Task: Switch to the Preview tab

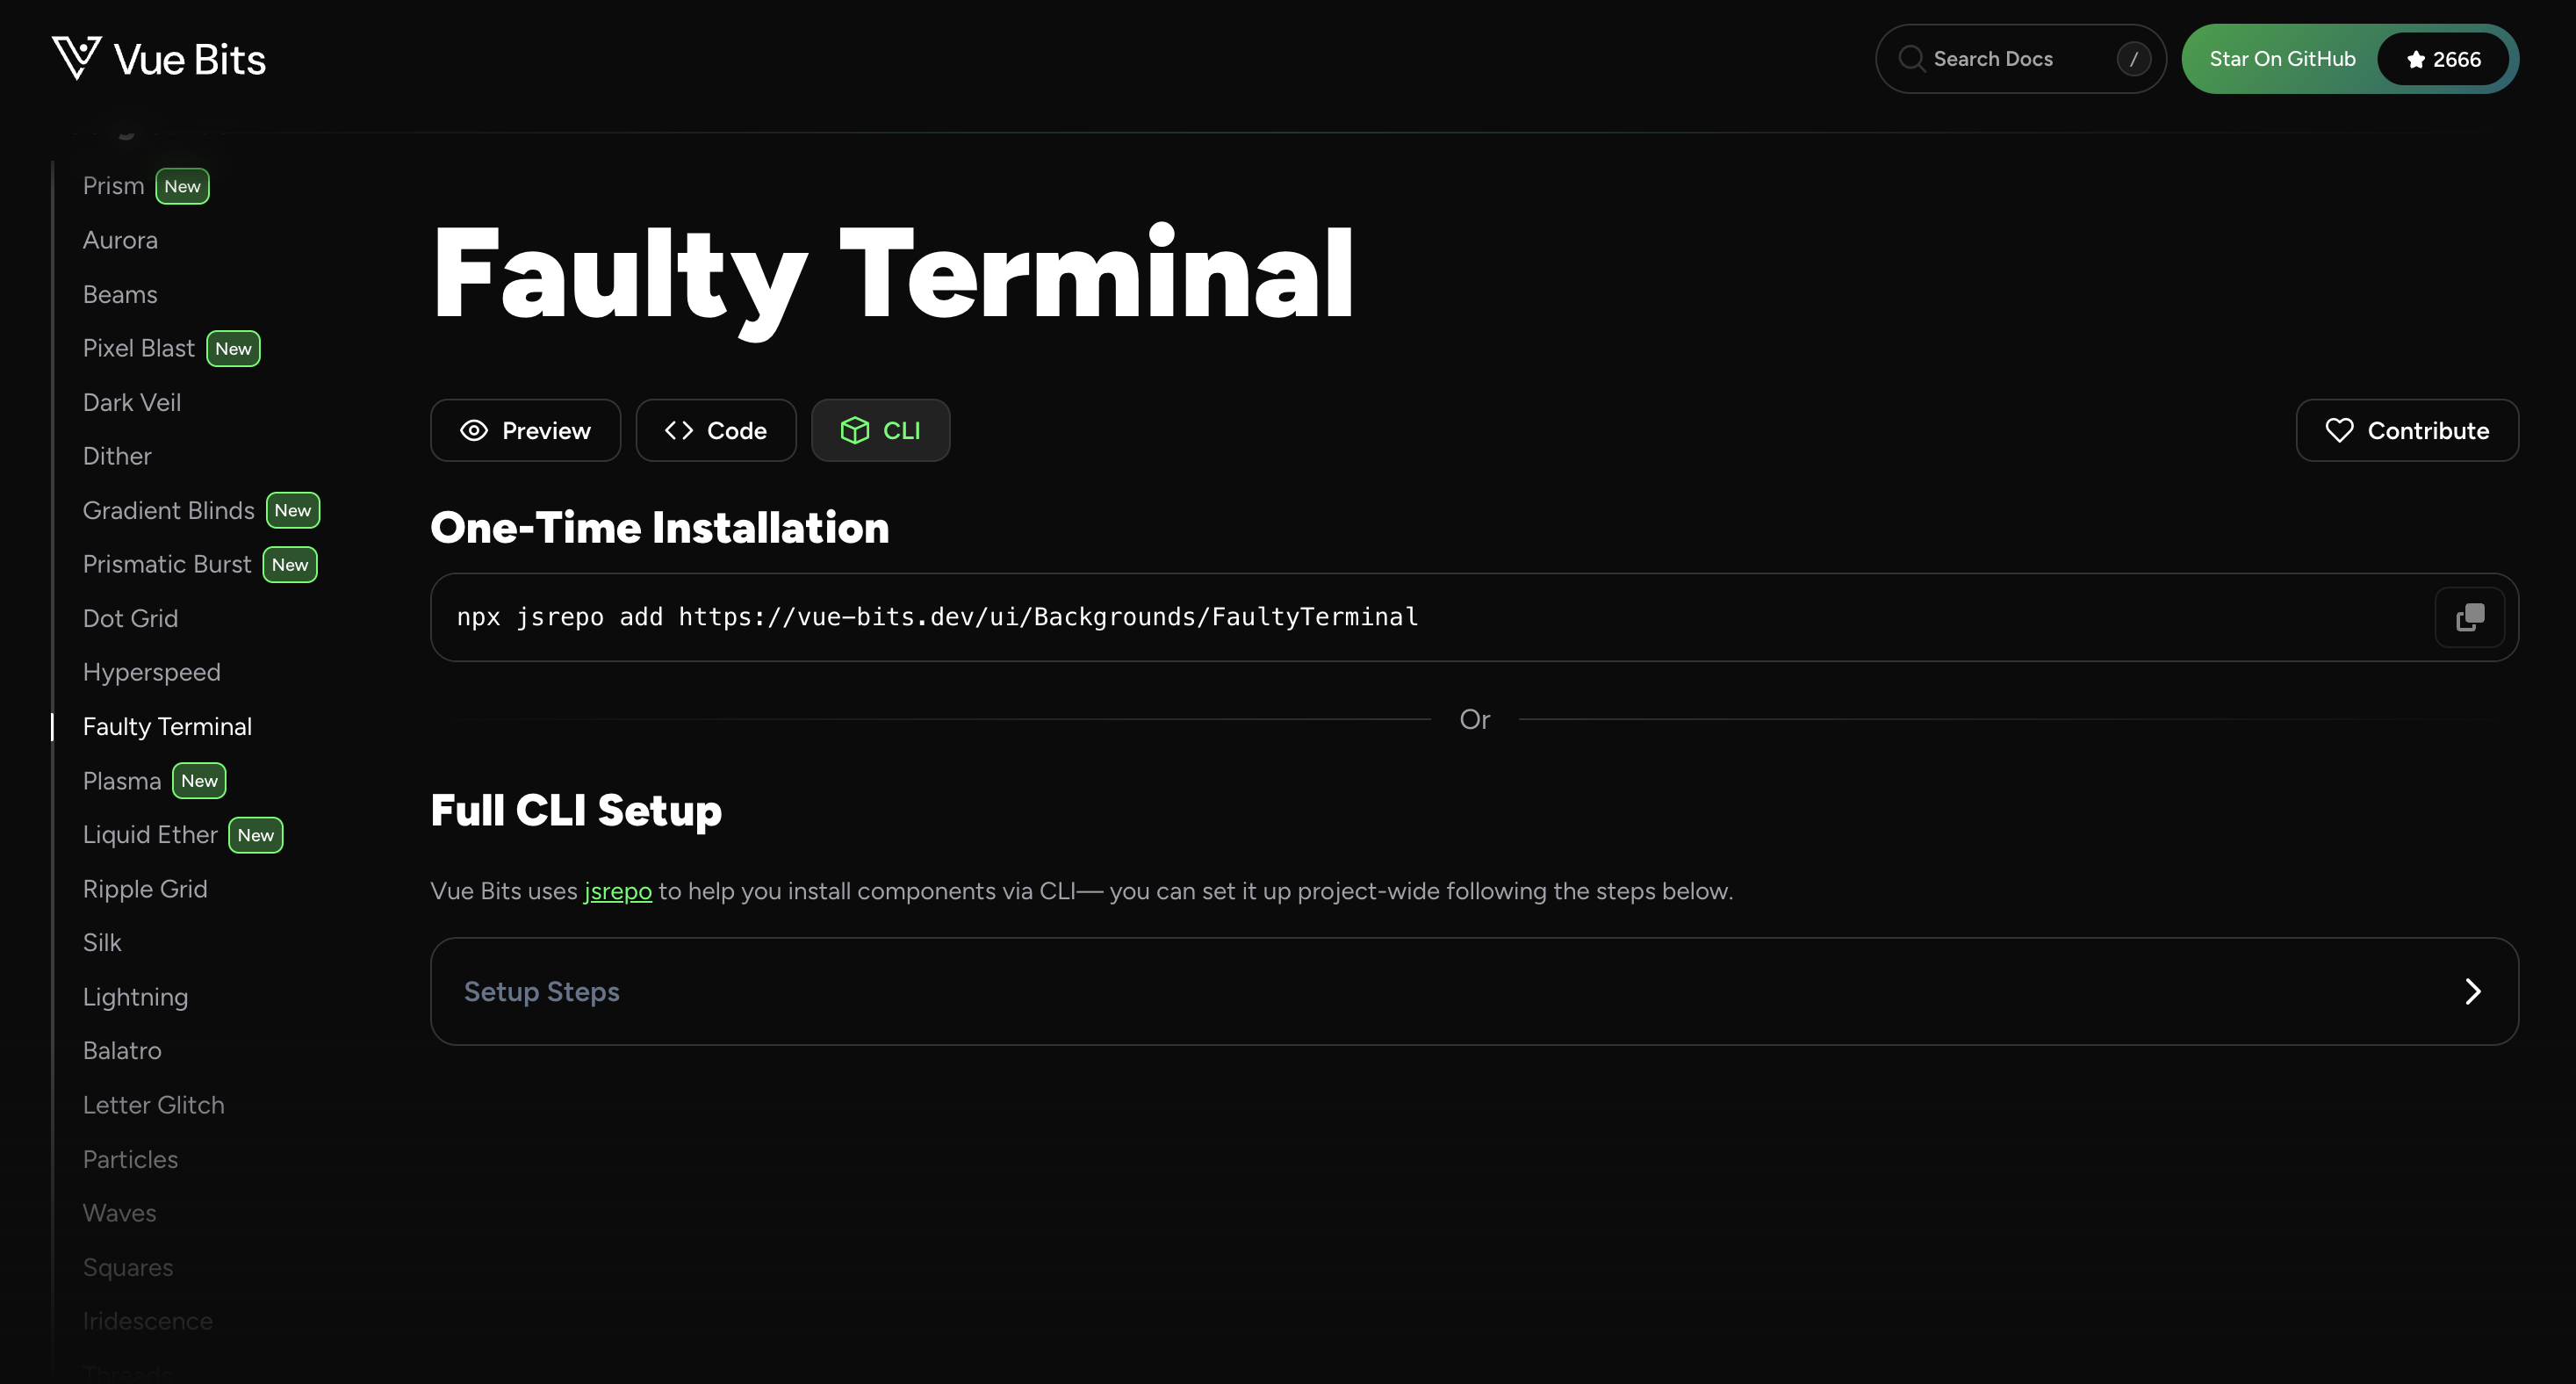Action: coord(525,431)
